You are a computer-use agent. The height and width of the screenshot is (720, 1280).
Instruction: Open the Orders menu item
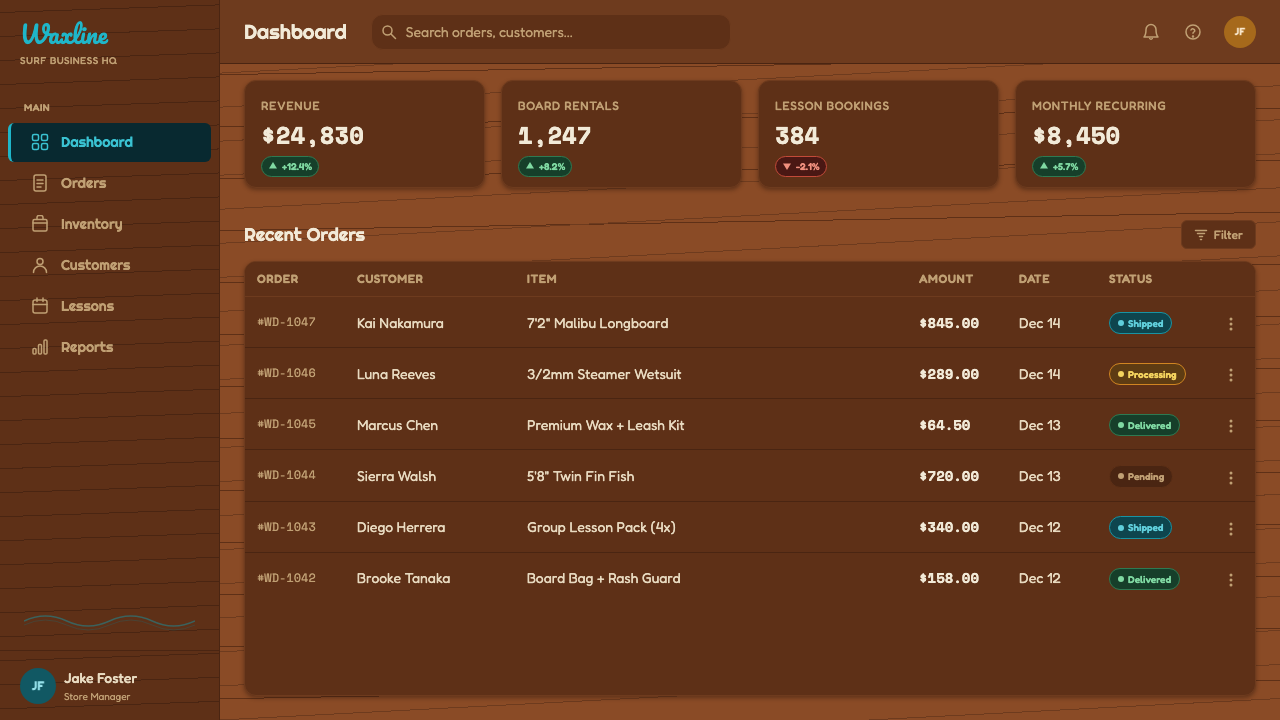(110, 183)
